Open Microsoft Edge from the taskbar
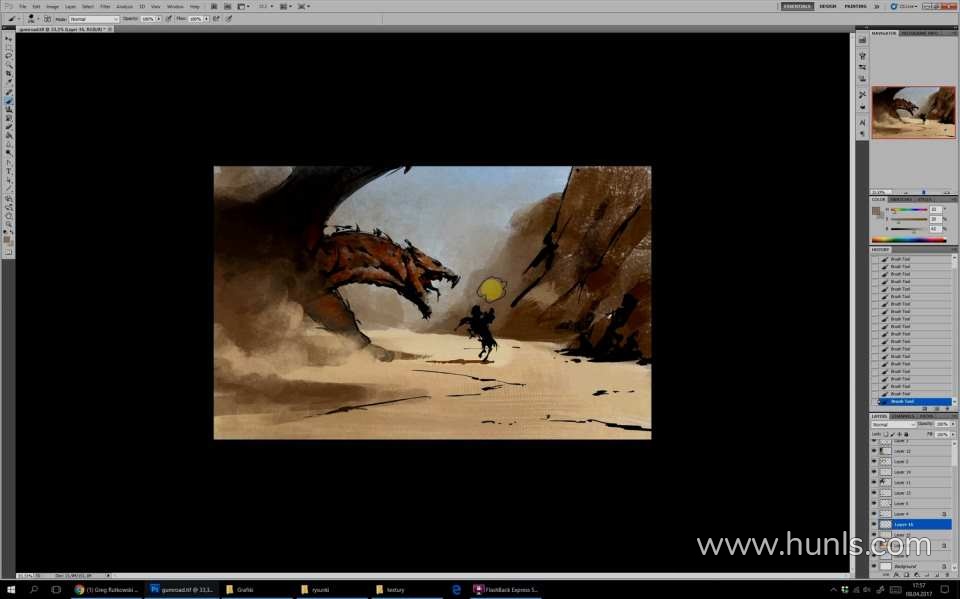 click(x=456, y=590)
